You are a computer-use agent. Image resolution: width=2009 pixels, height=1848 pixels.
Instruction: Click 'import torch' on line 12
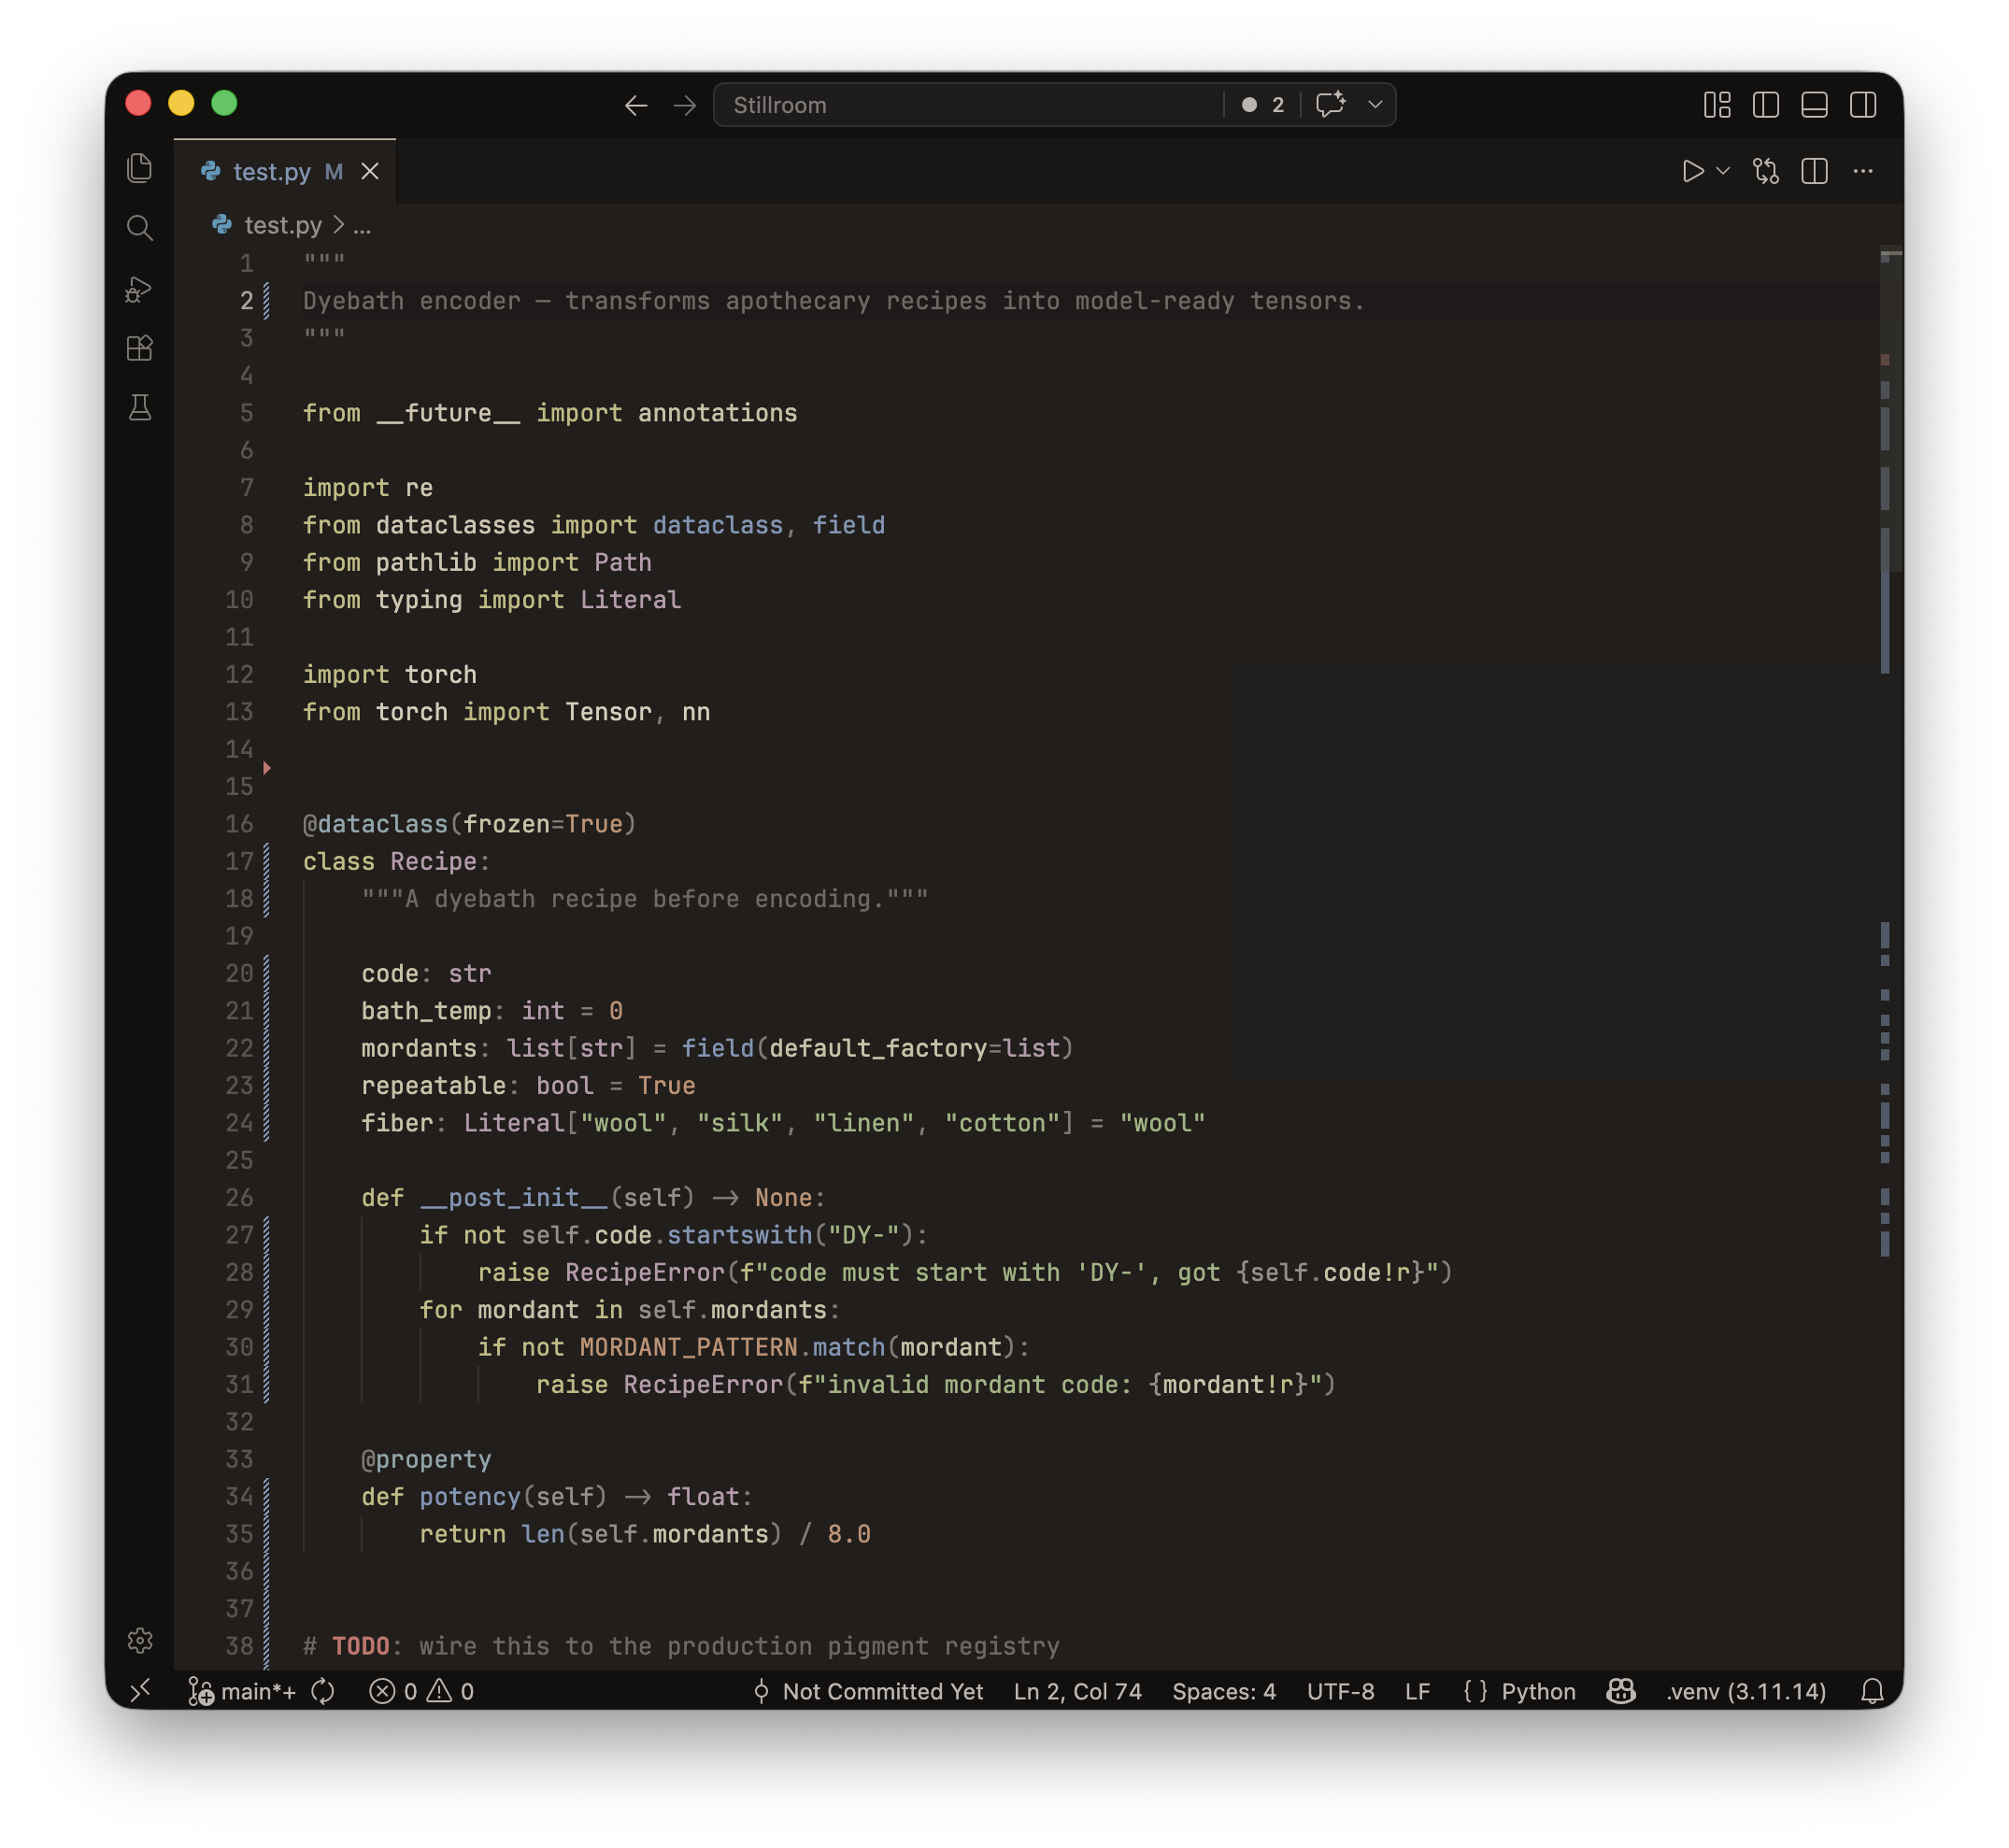[390, 675]
